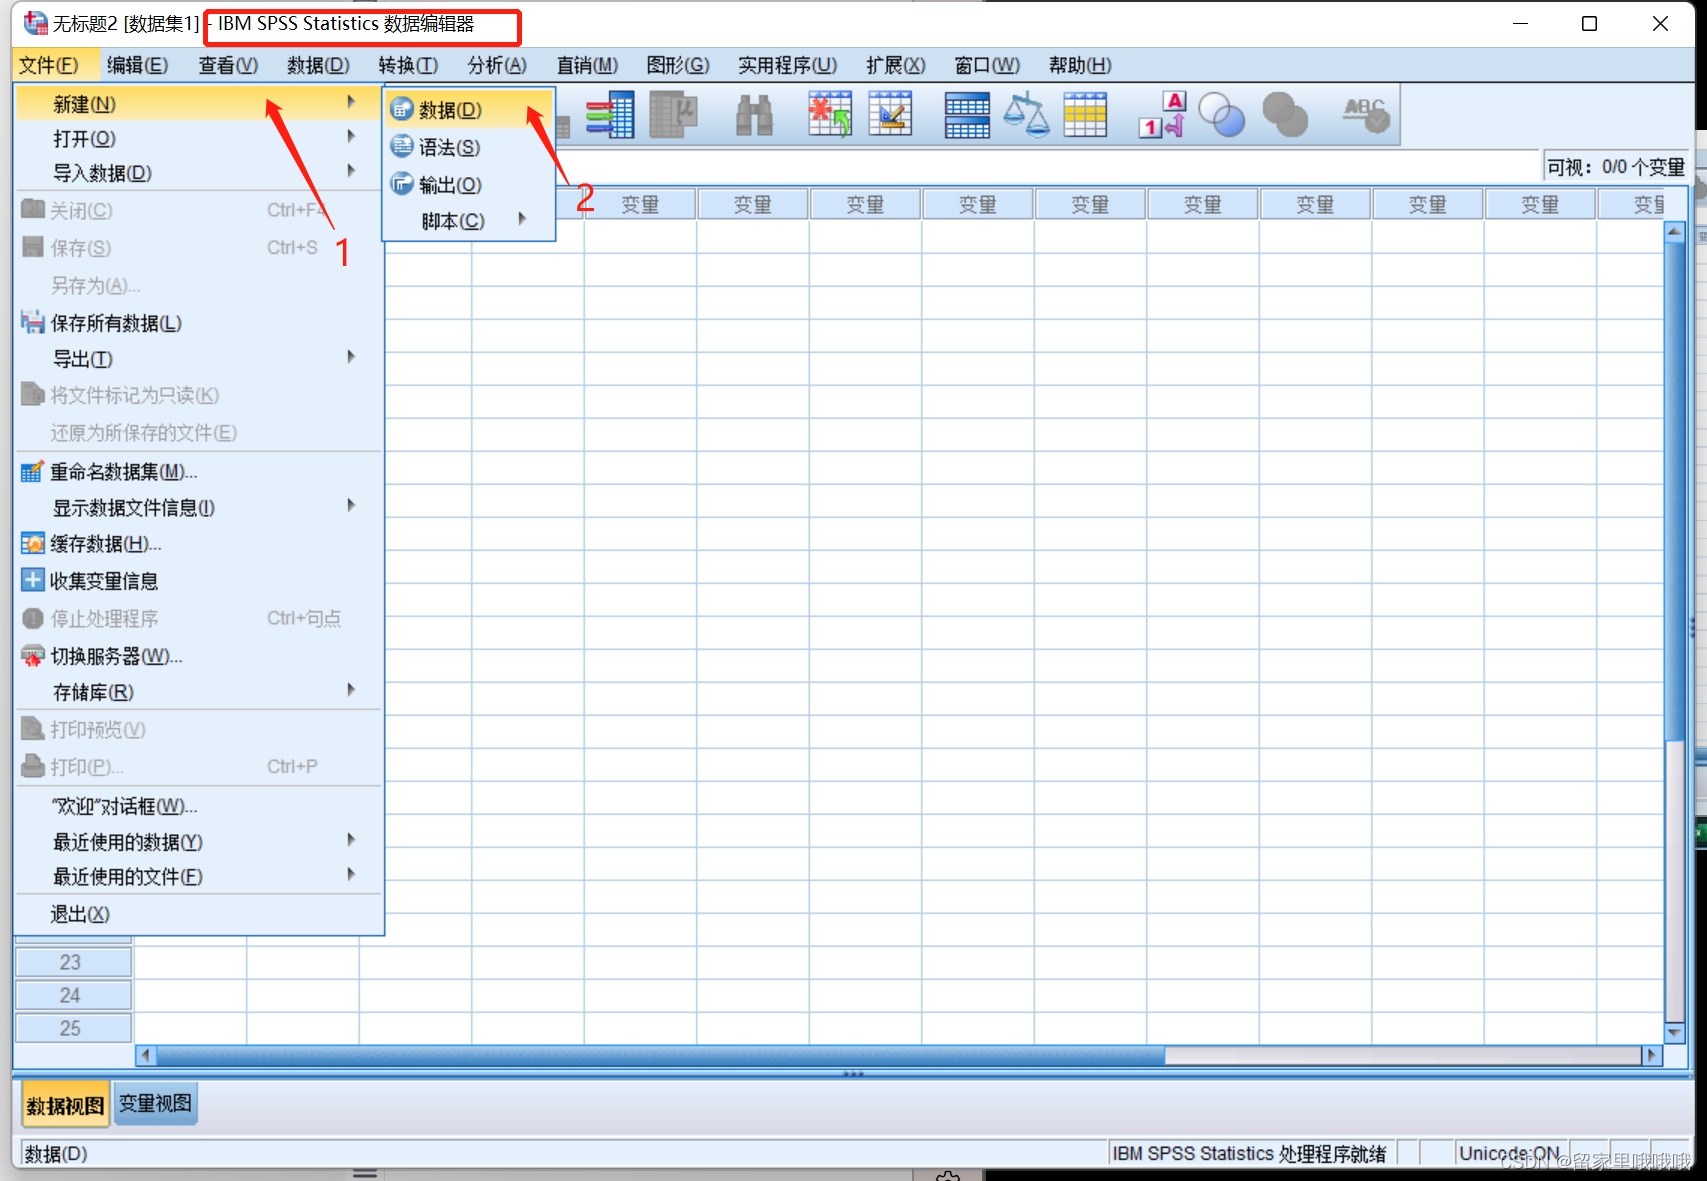Click the vertical scrollbar up arrow

coord(1674,232)
